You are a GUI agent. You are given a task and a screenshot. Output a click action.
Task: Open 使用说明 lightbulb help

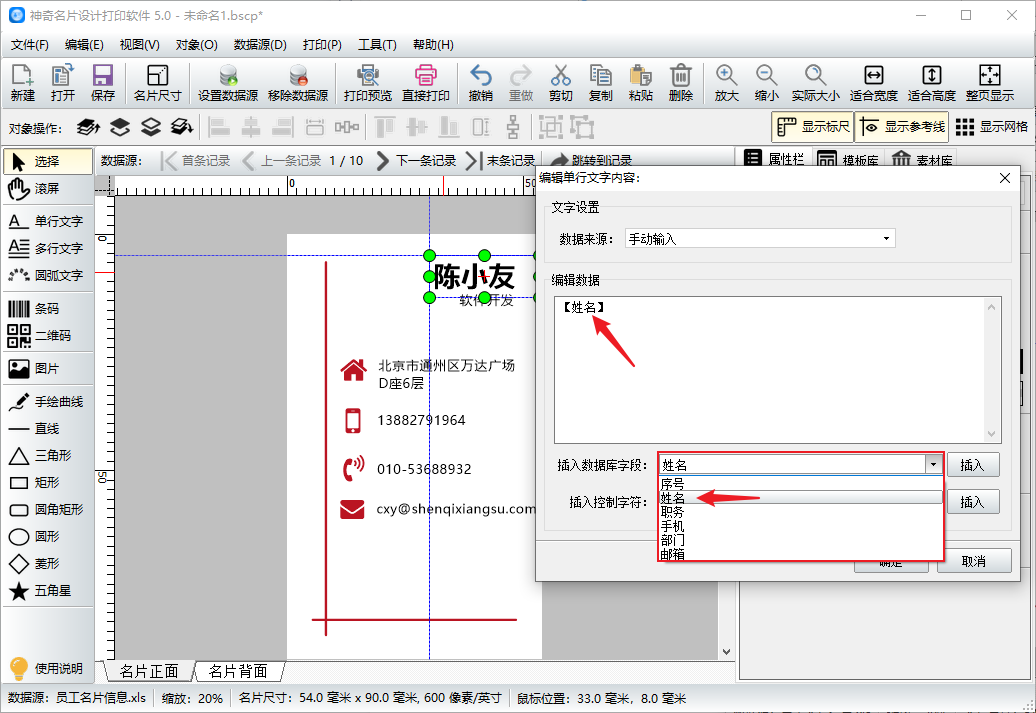(46, 669)
